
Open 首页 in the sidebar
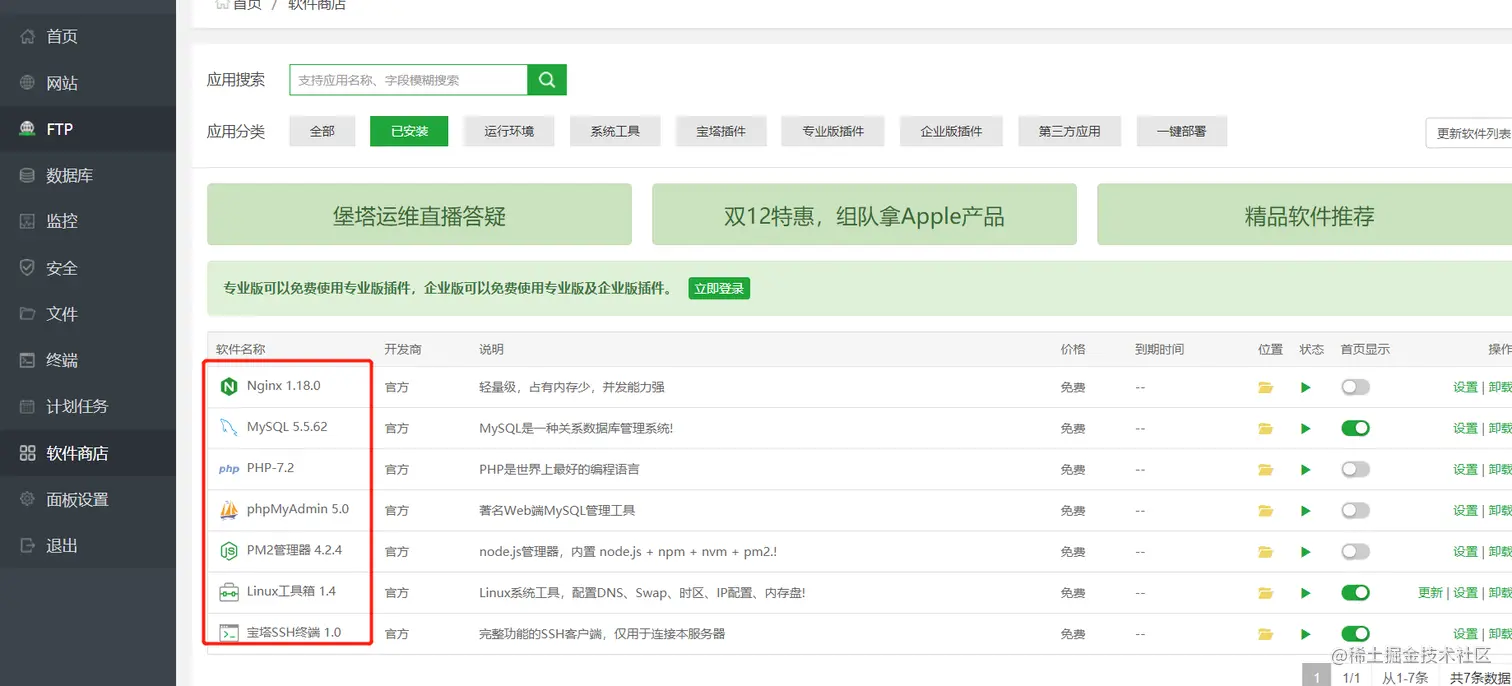(x=88, y=37)
